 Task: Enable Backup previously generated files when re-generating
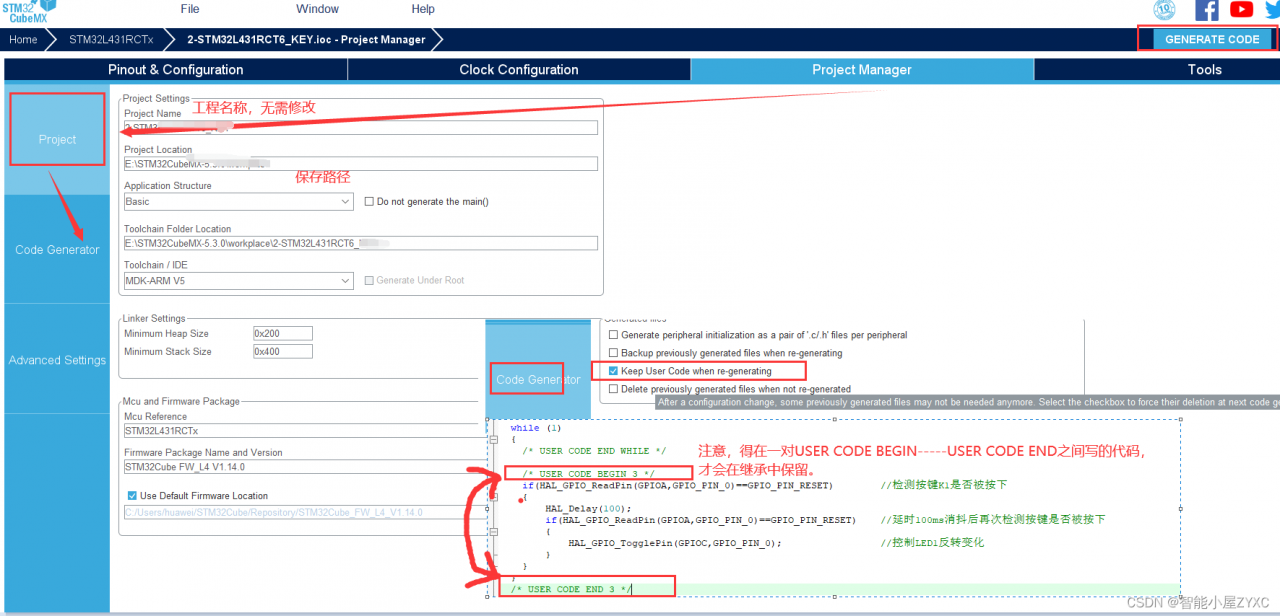pos(613,353)
